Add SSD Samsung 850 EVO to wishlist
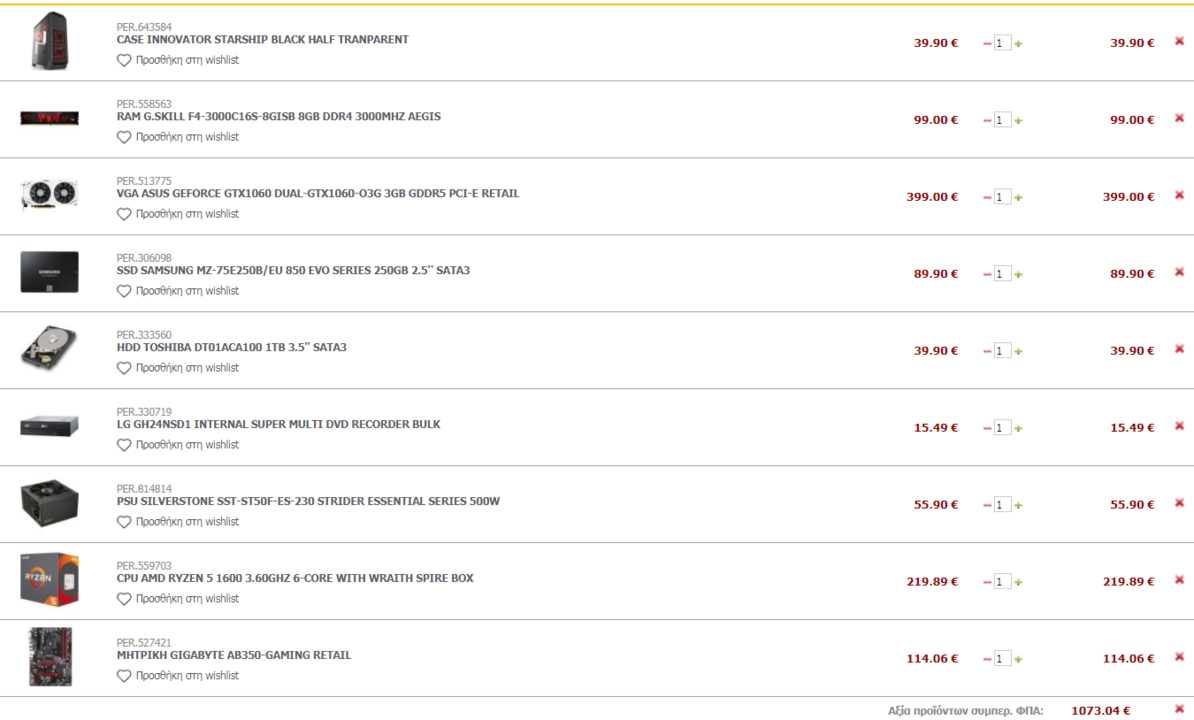This screenshot has width=1194, height=720. click(177, 291)
